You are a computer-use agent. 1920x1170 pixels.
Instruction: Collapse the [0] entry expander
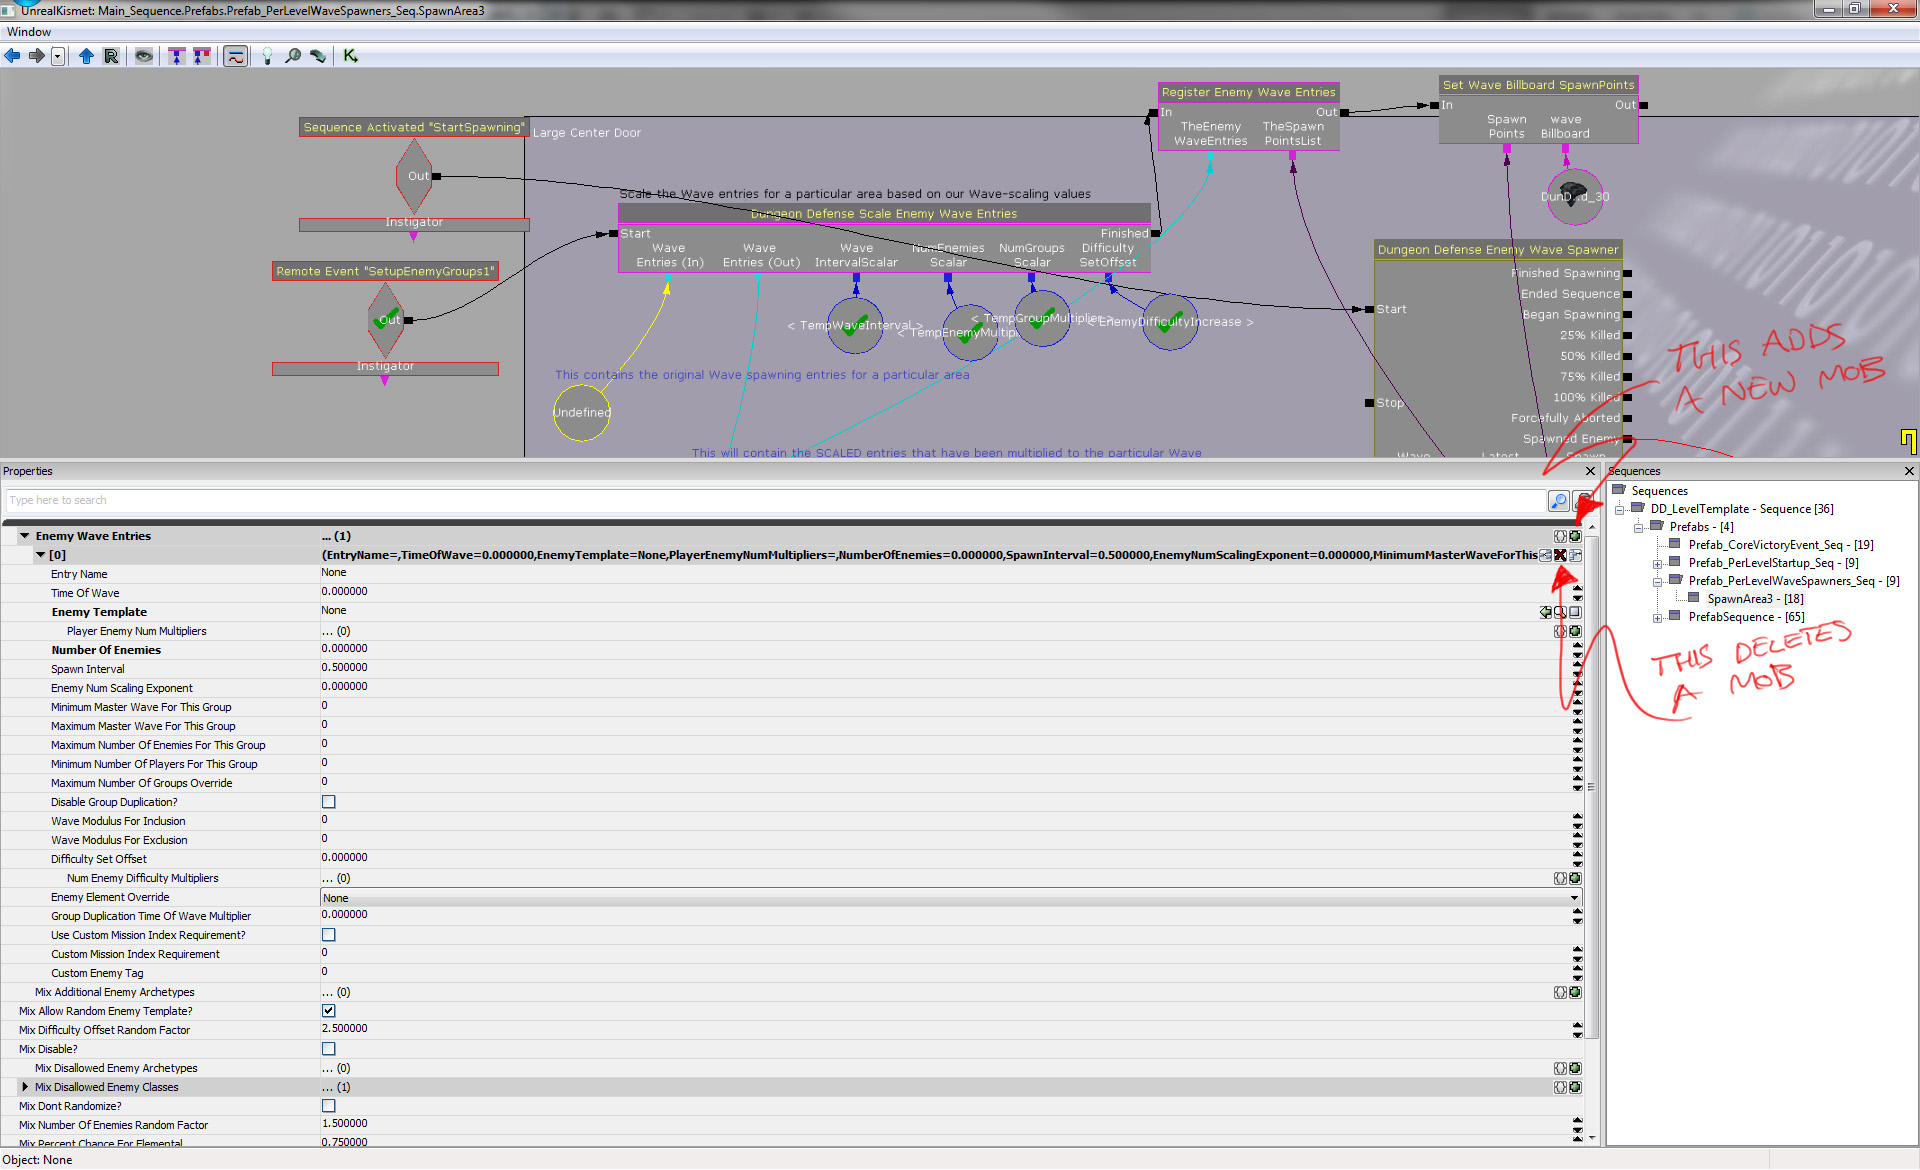pos(41,555)
